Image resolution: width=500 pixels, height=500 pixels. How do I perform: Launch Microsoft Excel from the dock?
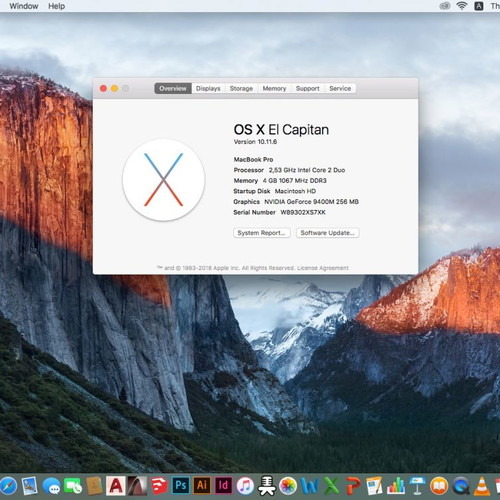(x=331, y=486)
